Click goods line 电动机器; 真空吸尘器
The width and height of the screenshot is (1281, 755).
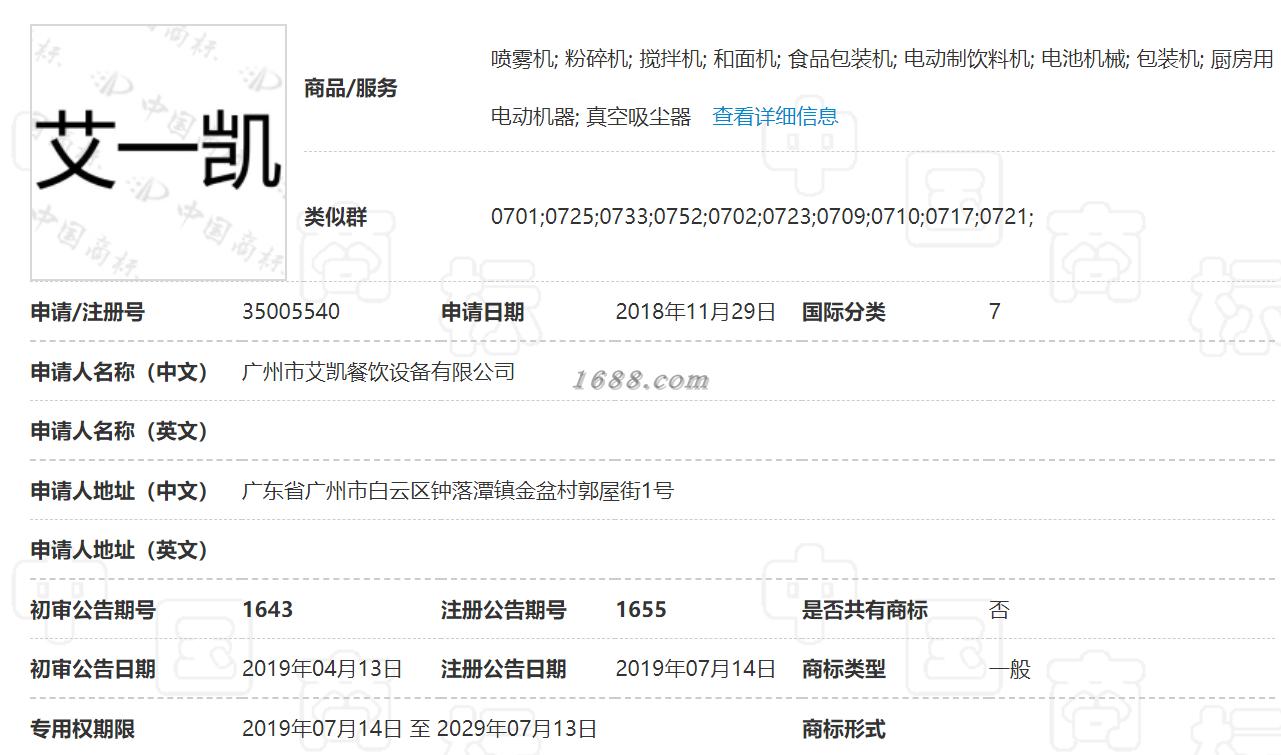click(x=591, y=117)
